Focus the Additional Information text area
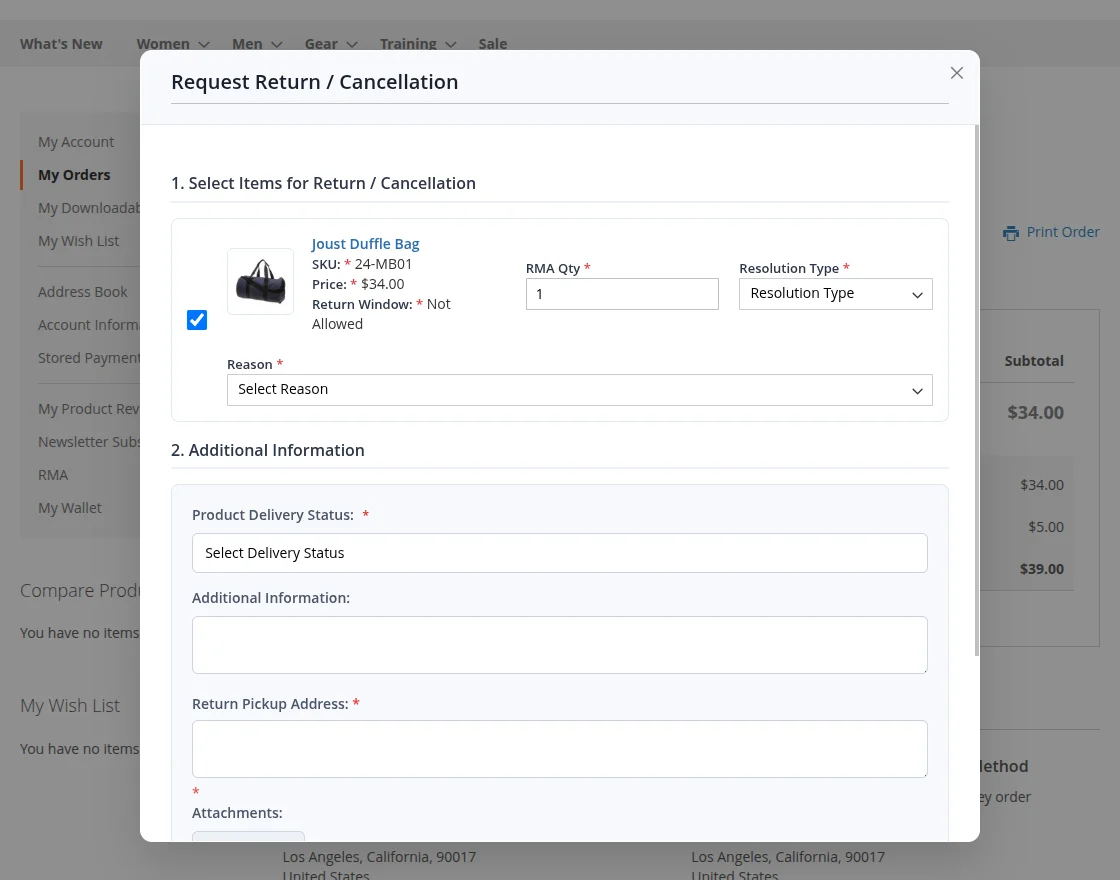 coord(559,645)
